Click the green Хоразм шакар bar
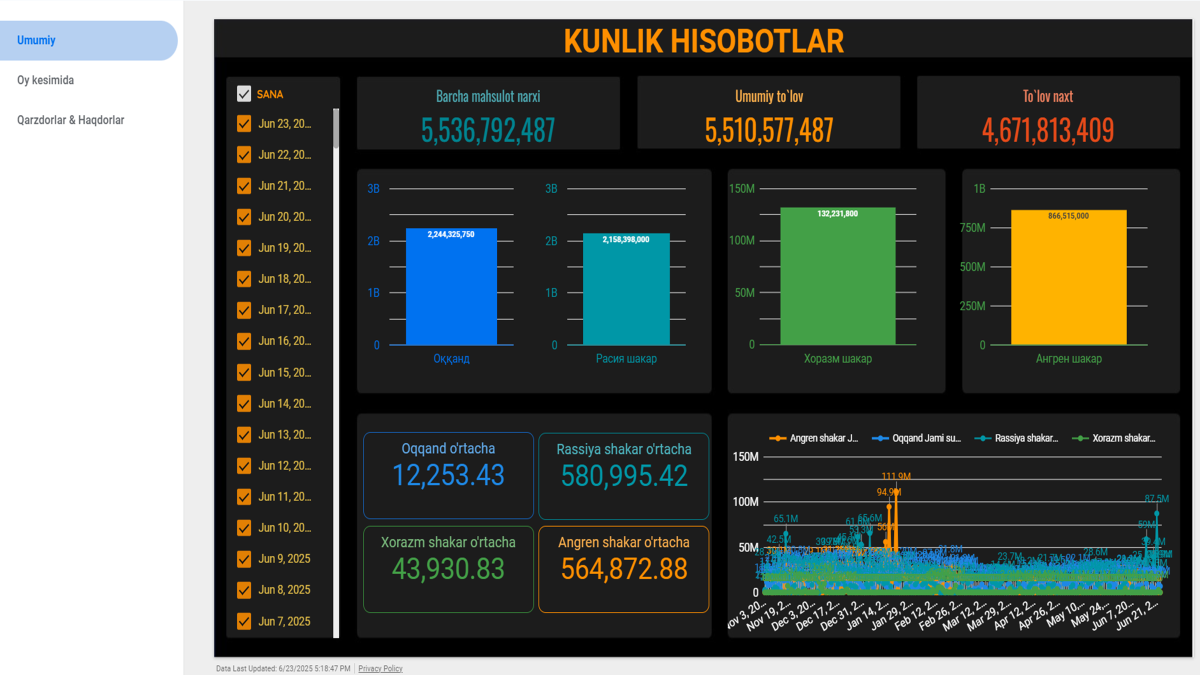 [837, 278]
